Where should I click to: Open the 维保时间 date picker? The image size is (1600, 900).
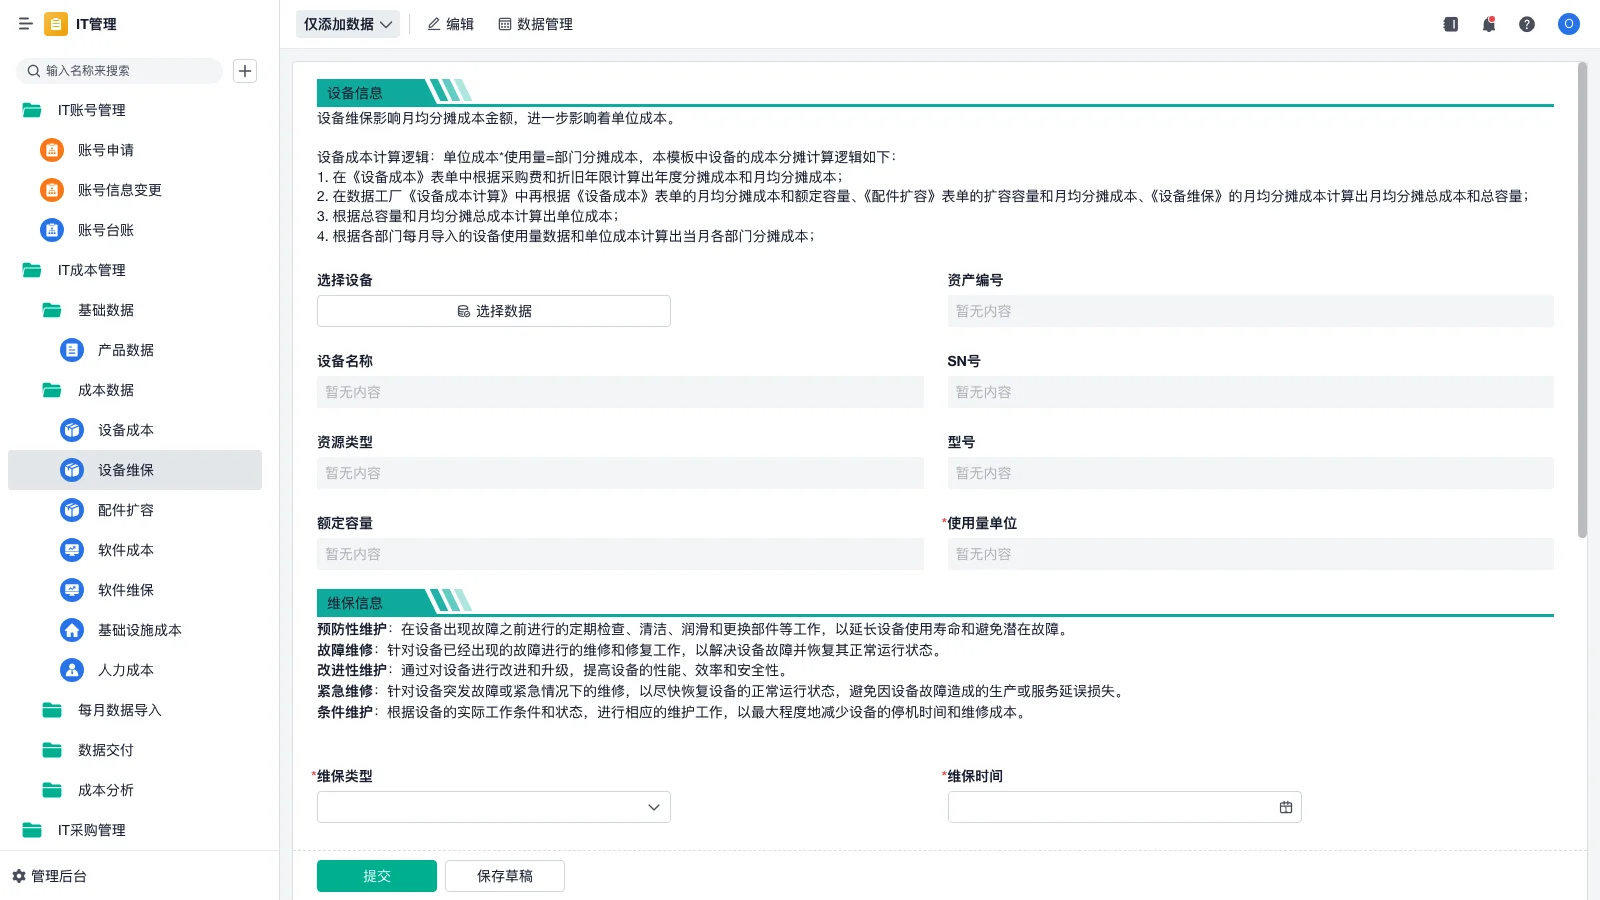point(1285,807)
